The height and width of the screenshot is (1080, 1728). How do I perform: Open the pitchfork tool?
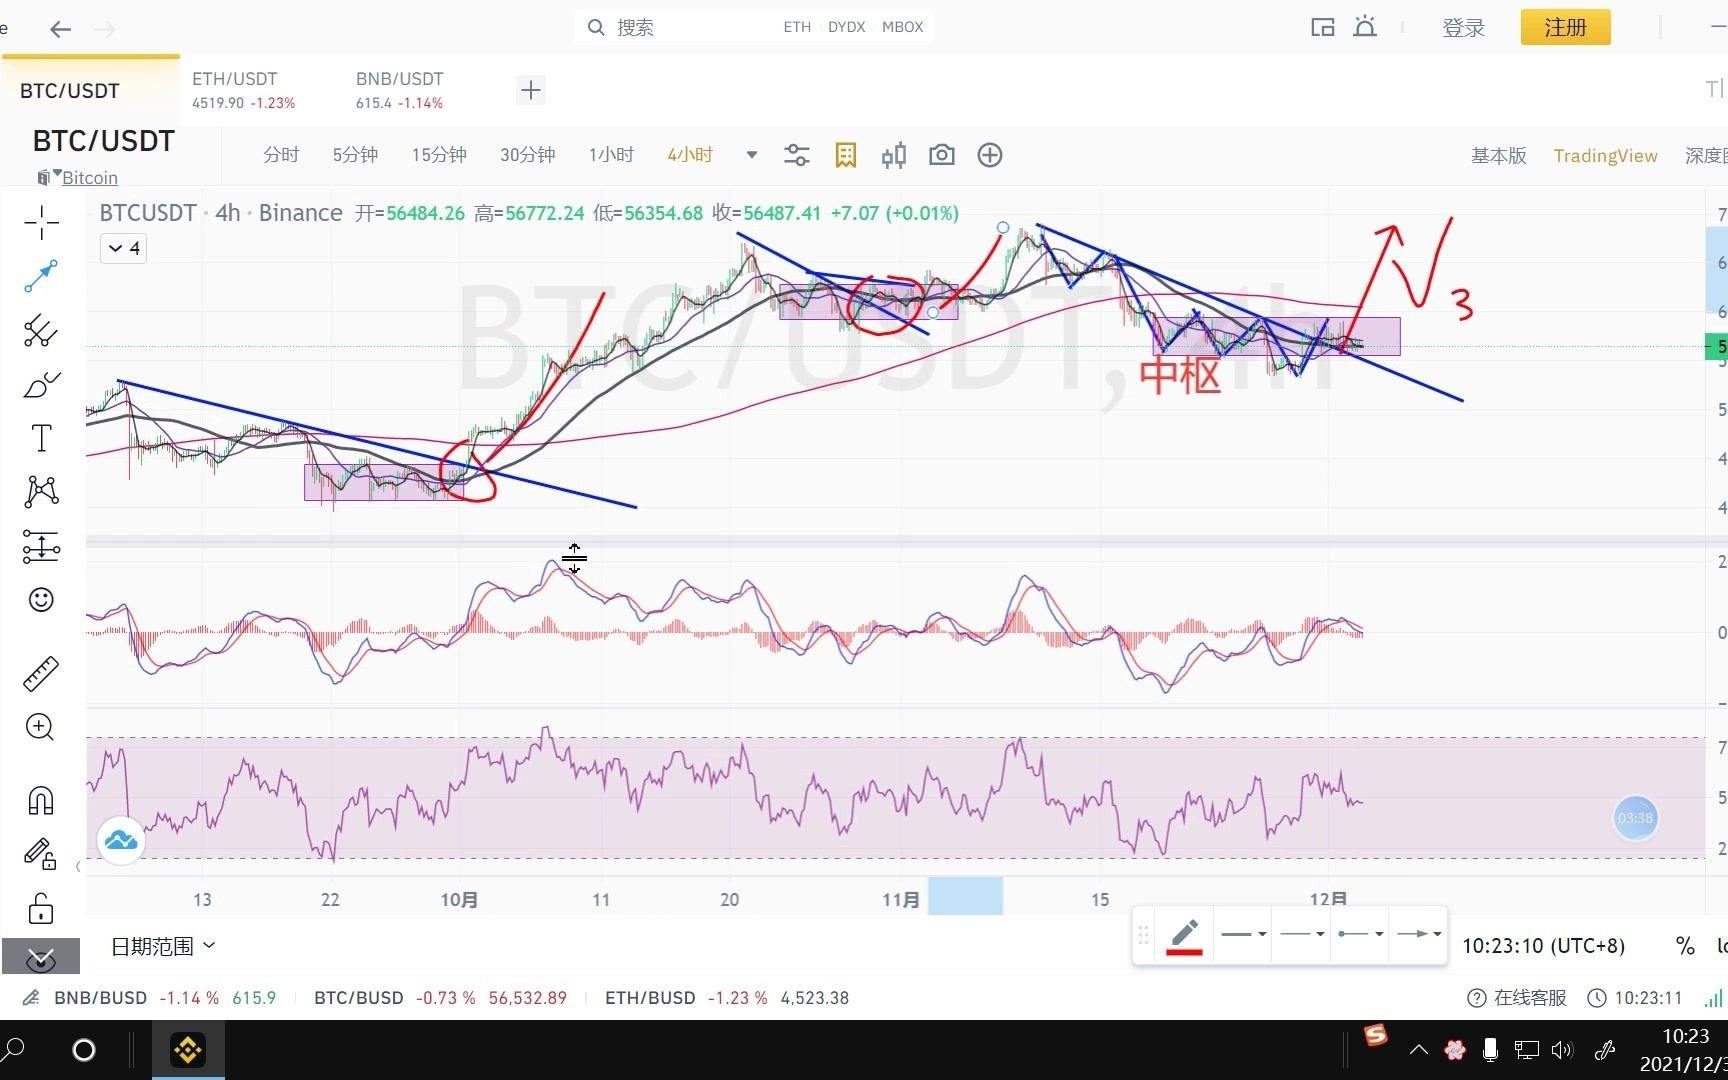(x=41, y=330)
